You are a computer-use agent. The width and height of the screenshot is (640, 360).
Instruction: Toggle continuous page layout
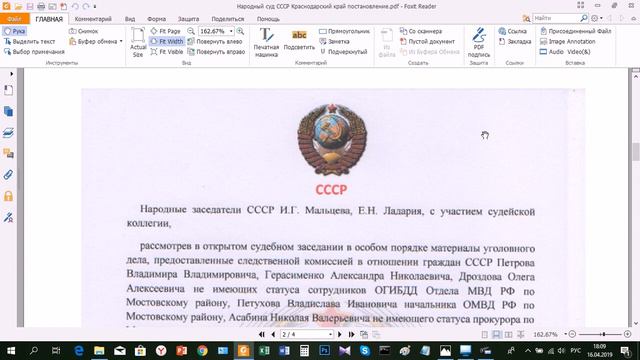coord(496,335)
